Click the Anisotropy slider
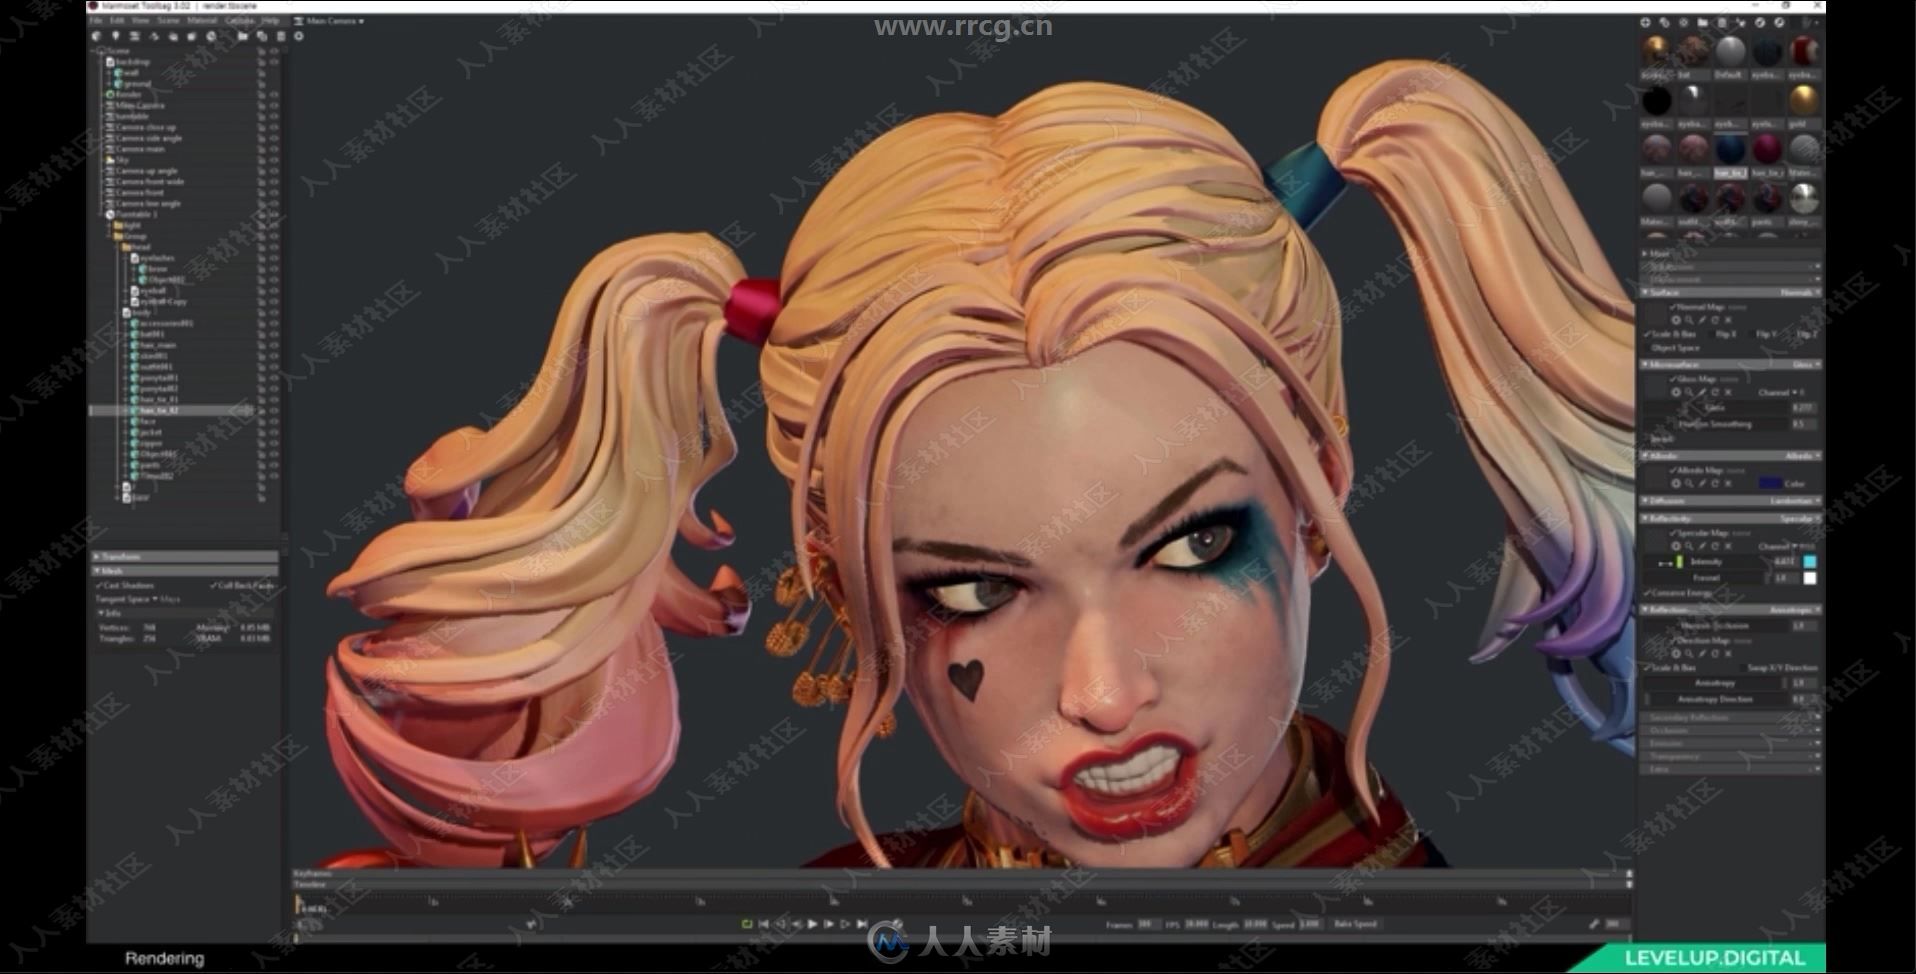 [1716, 683]
